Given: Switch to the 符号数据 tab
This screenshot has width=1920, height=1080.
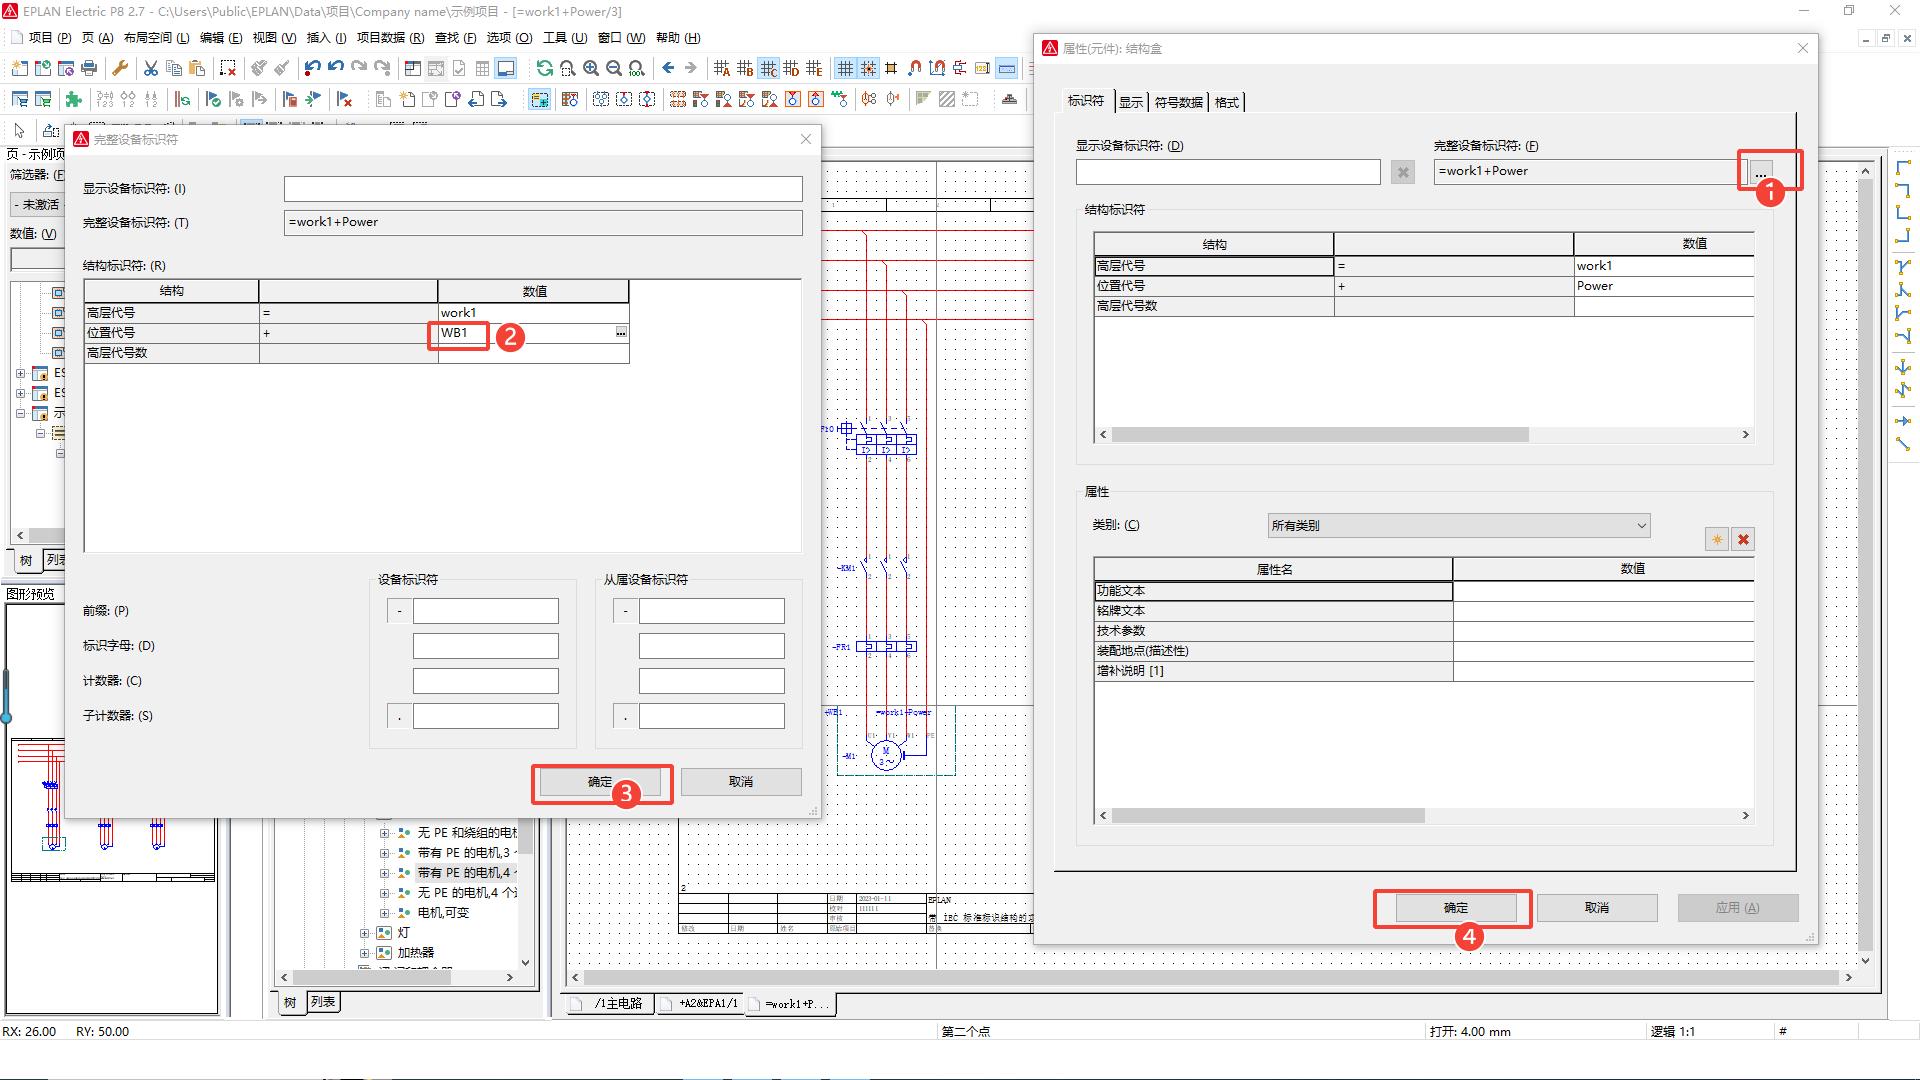Looking at the screenshot, I should 1178,102.
